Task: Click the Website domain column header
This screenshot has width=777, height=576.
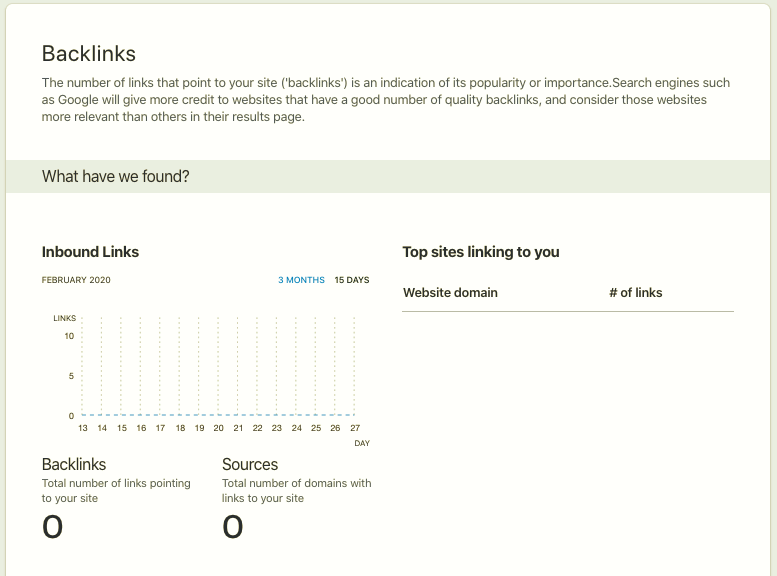Action: 450,293
